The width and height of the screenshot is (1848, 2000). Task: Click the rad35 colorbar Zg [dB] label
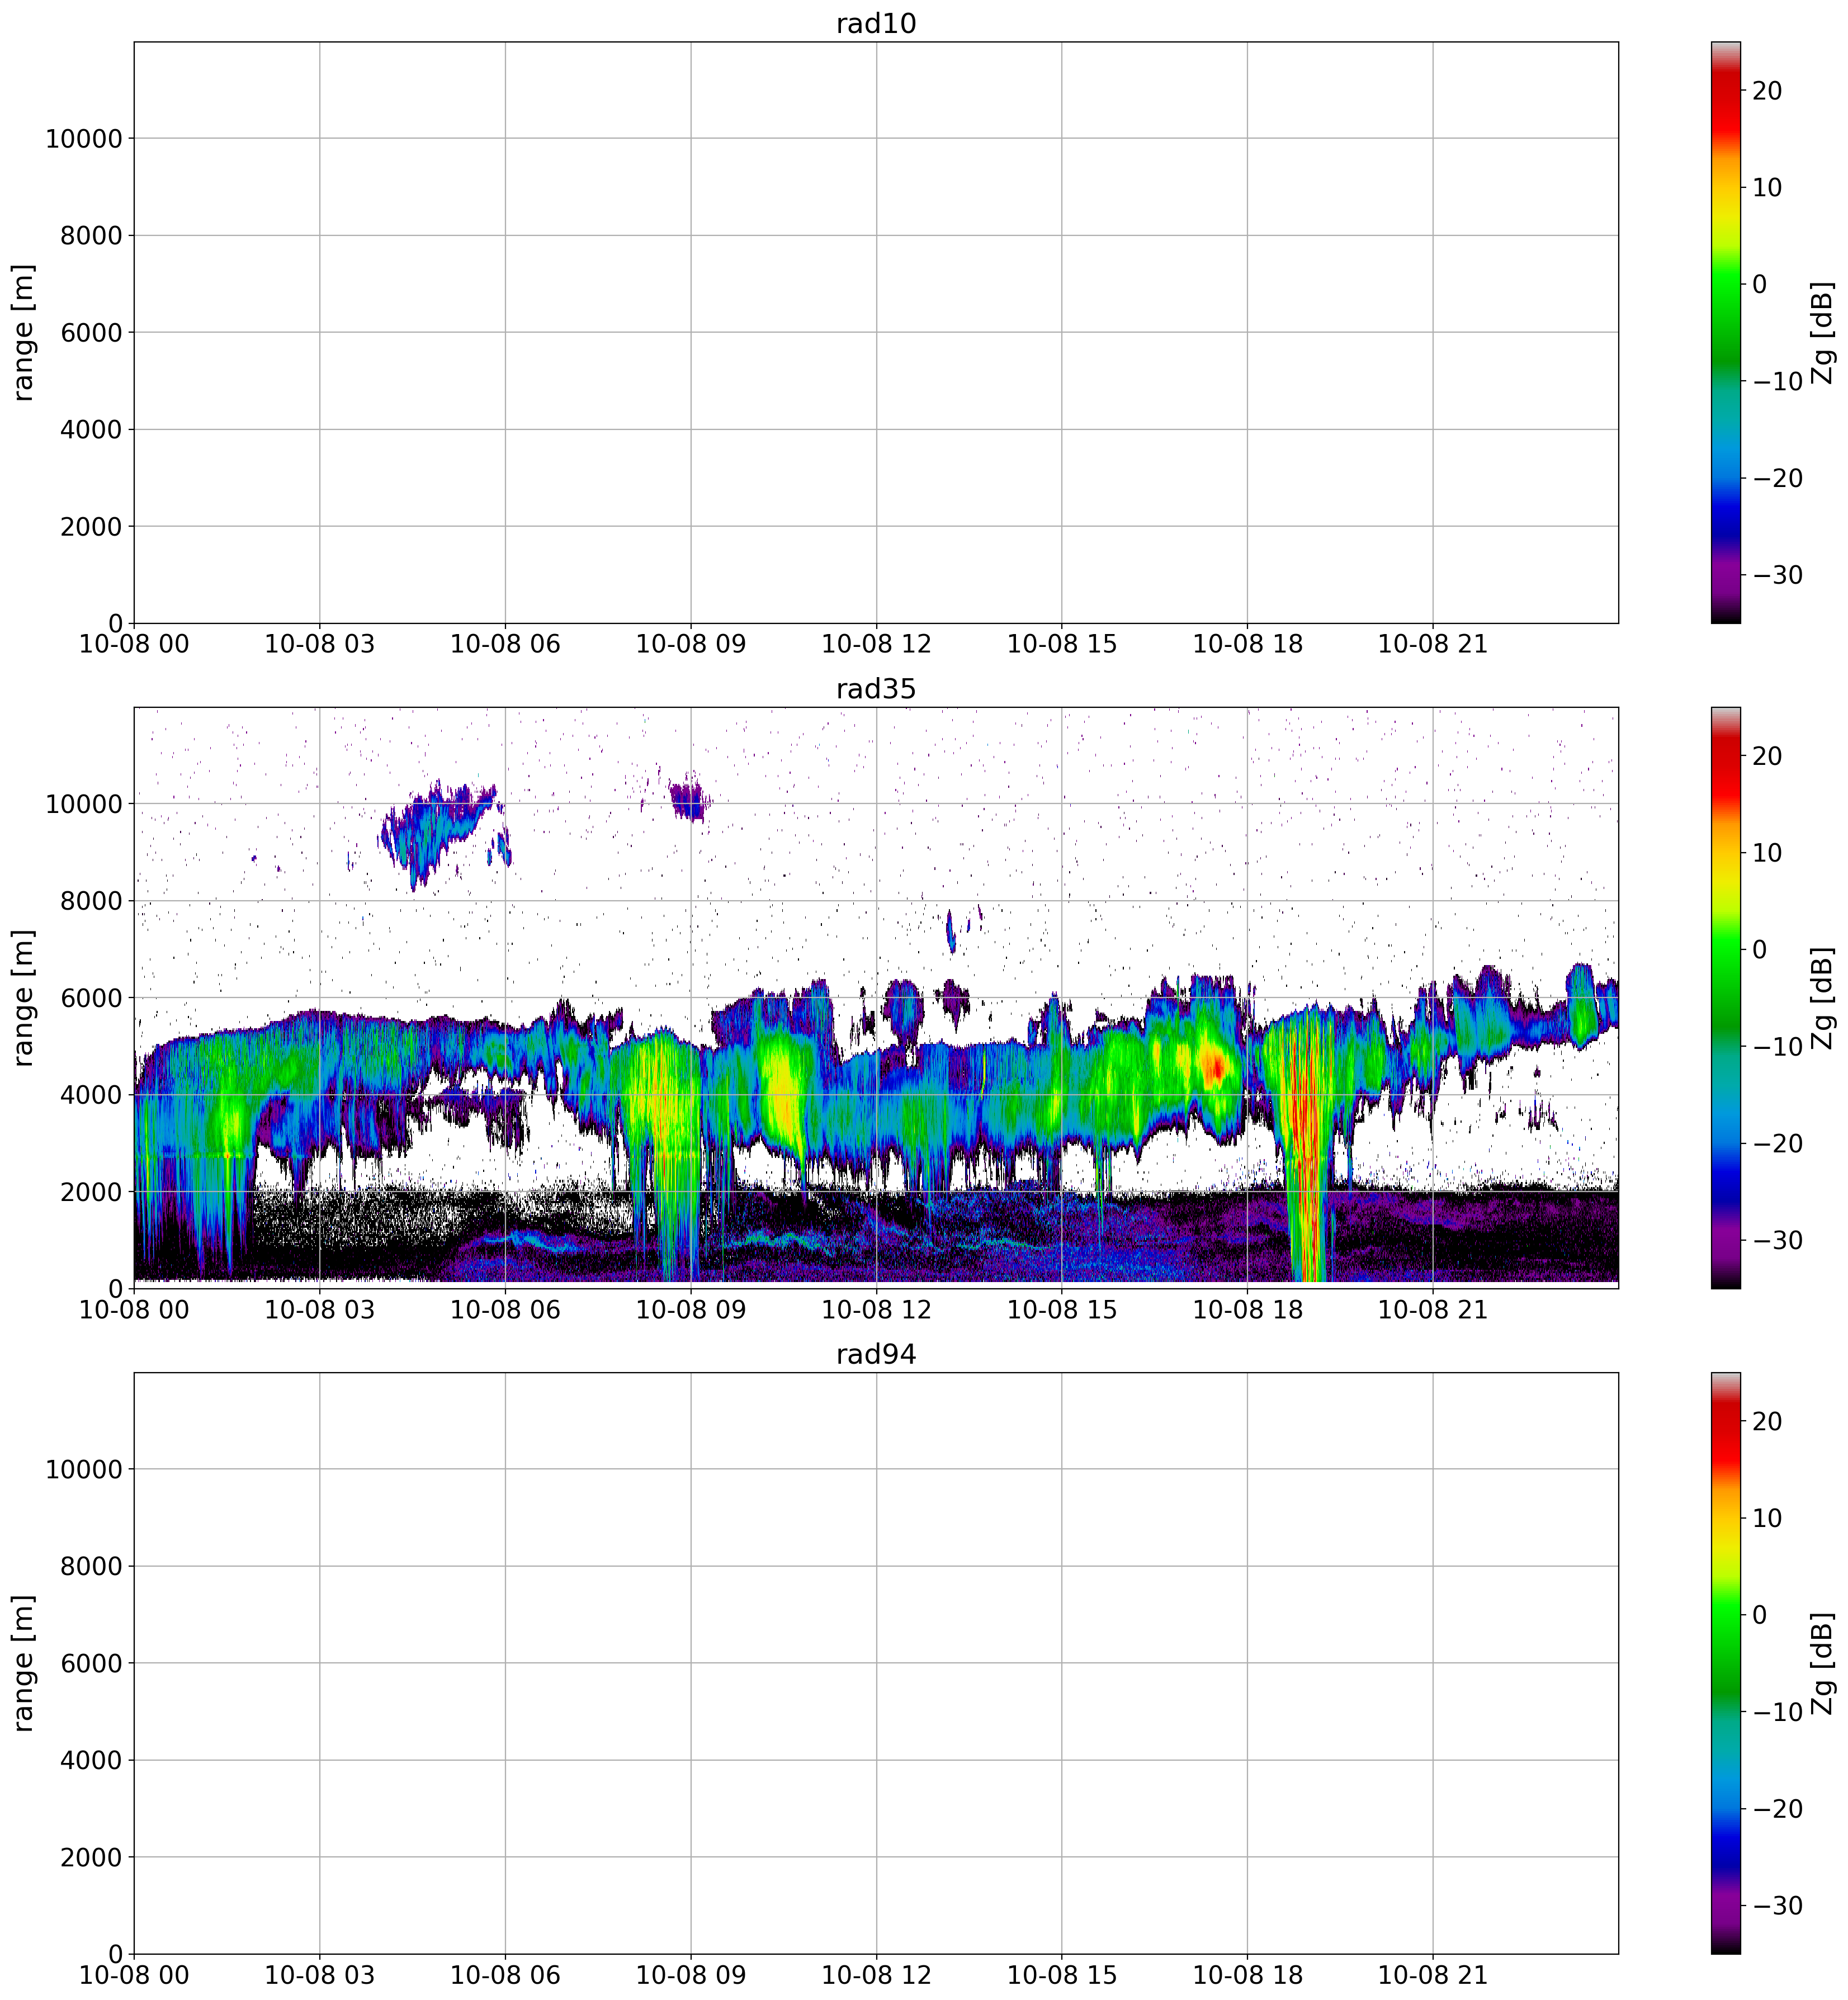coord(1822,997)
